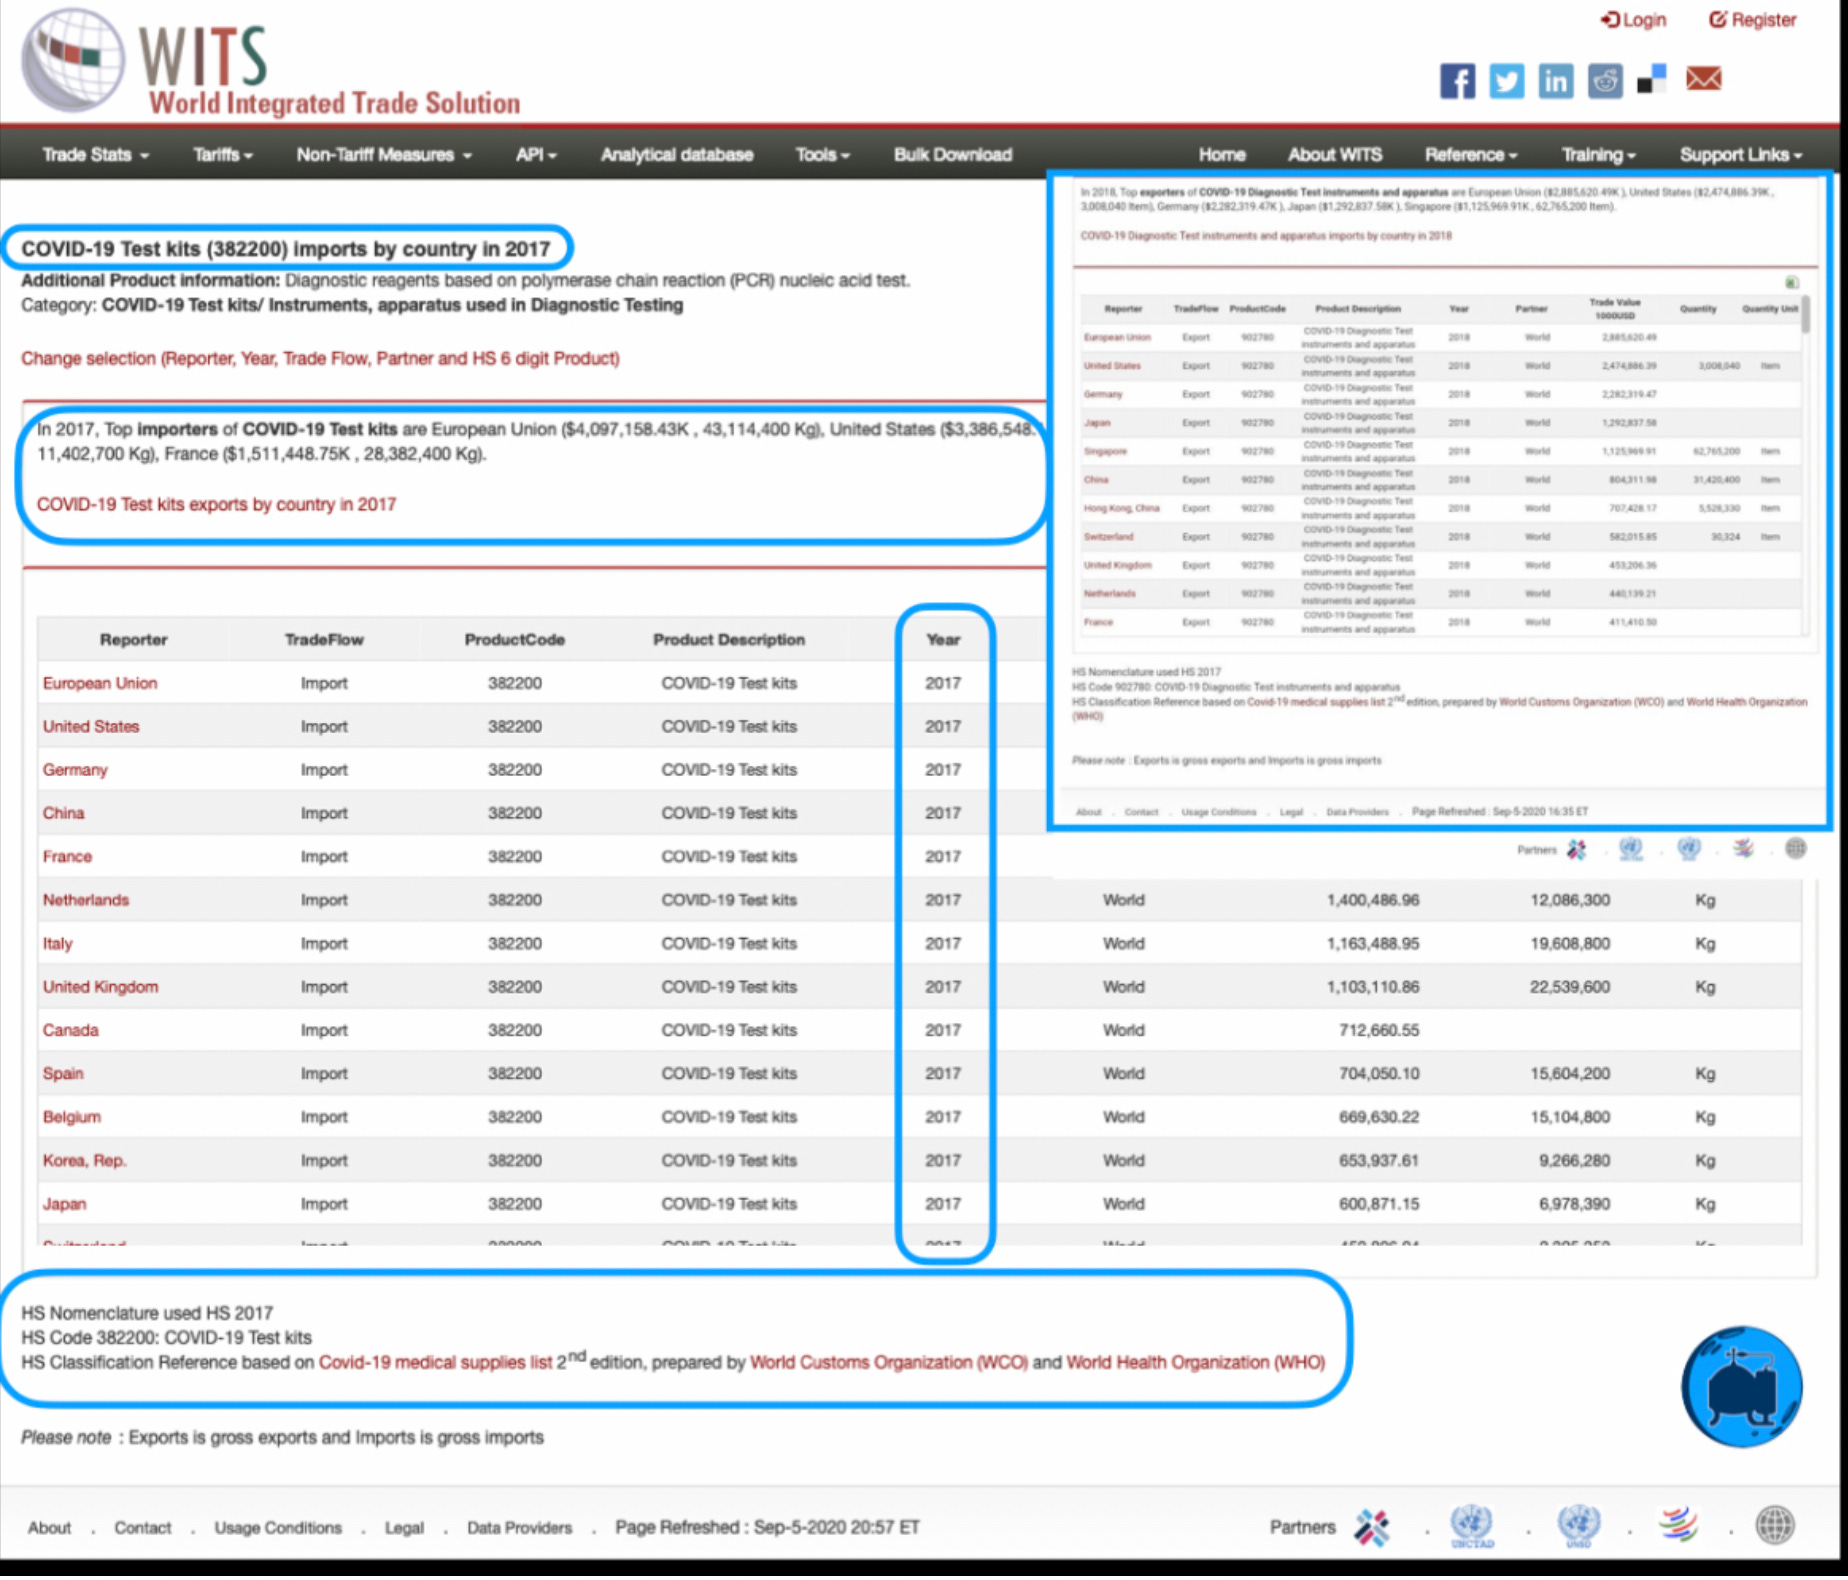This screenshot has height=1580, width=1848.
Task: Click United Kingdom reporter link
Action: [100, 987]
